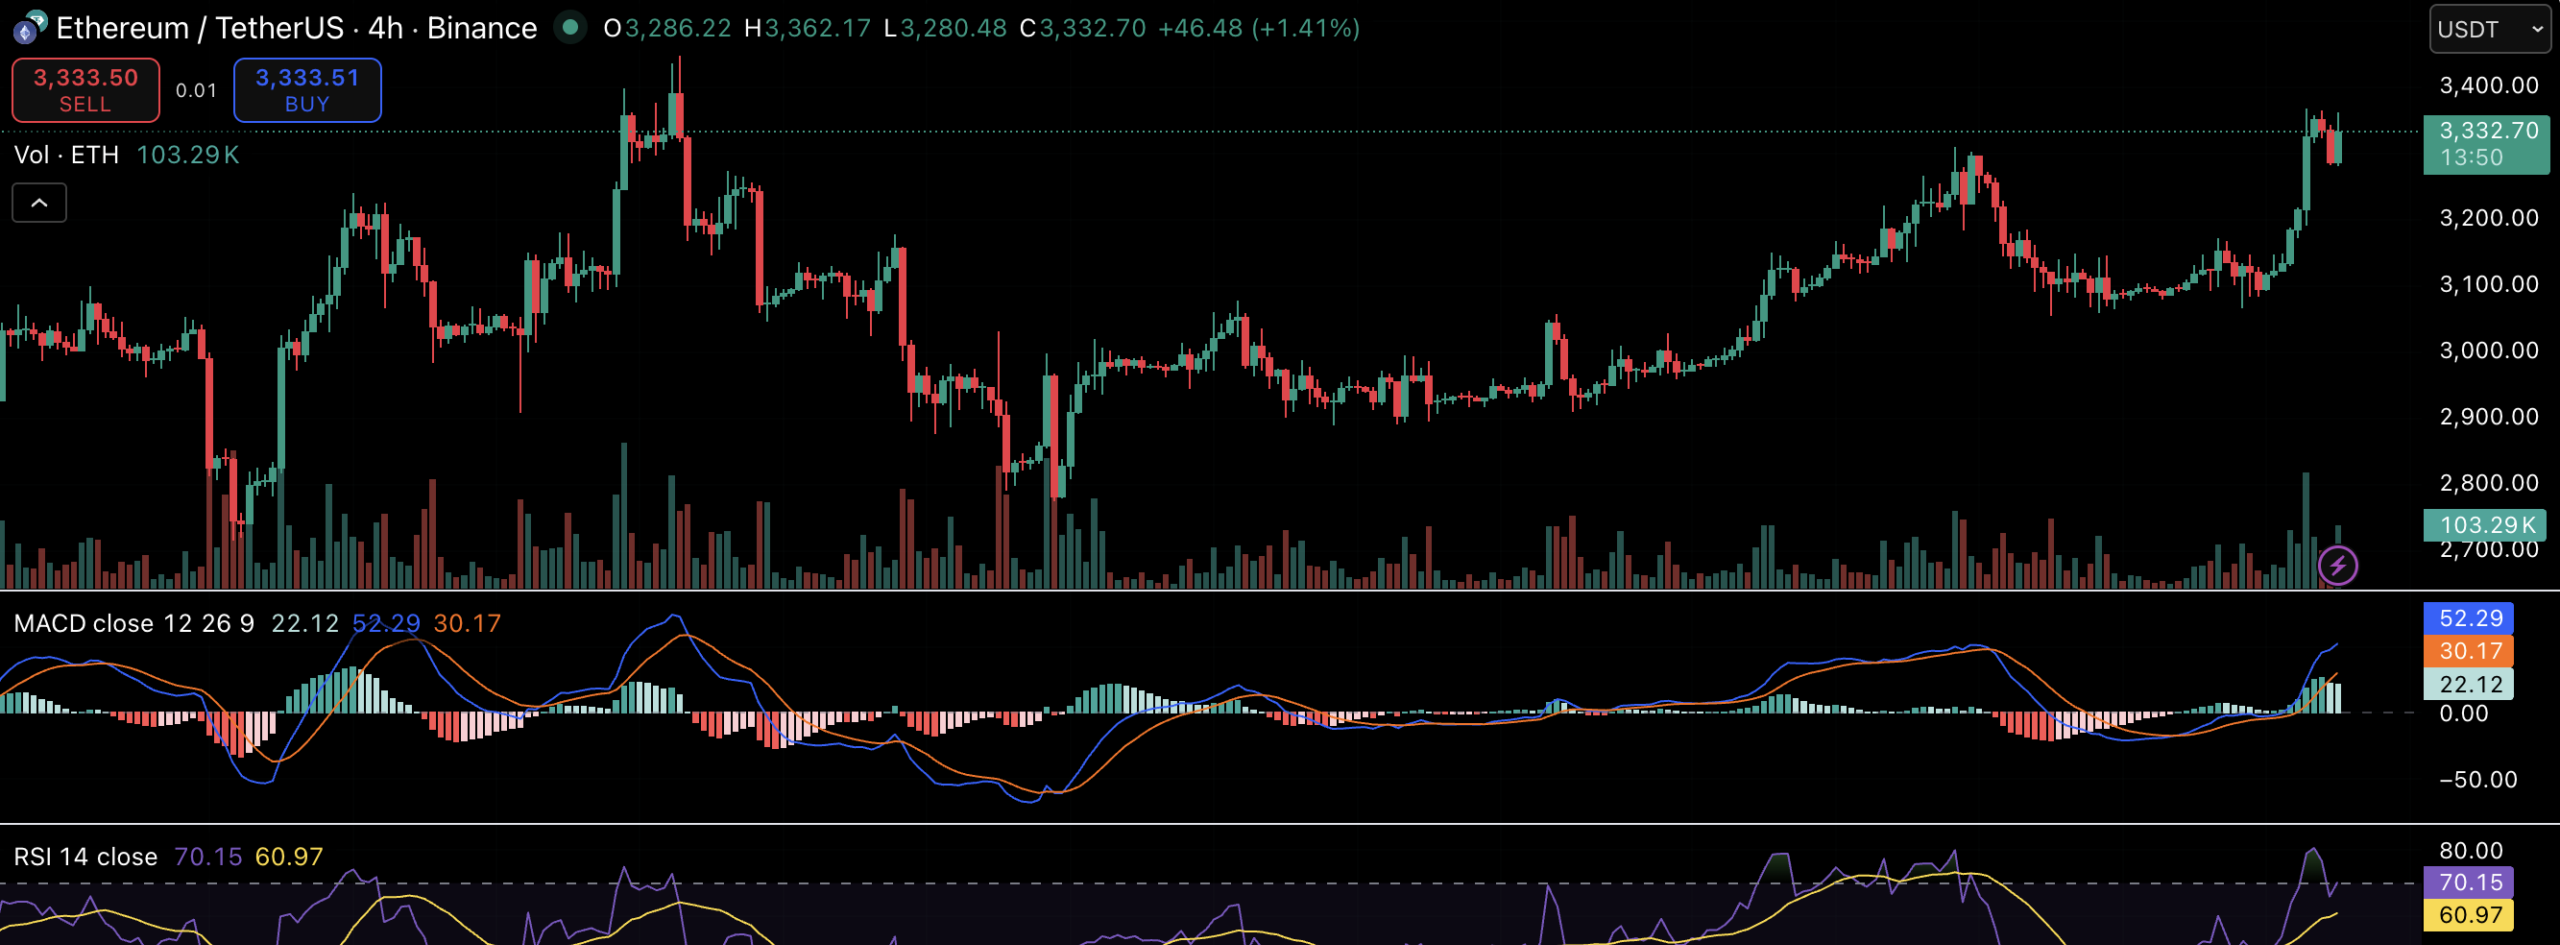Select the Vol · ETH indicator label
This screenshot has height=945, width=2560.
point(67,155)
